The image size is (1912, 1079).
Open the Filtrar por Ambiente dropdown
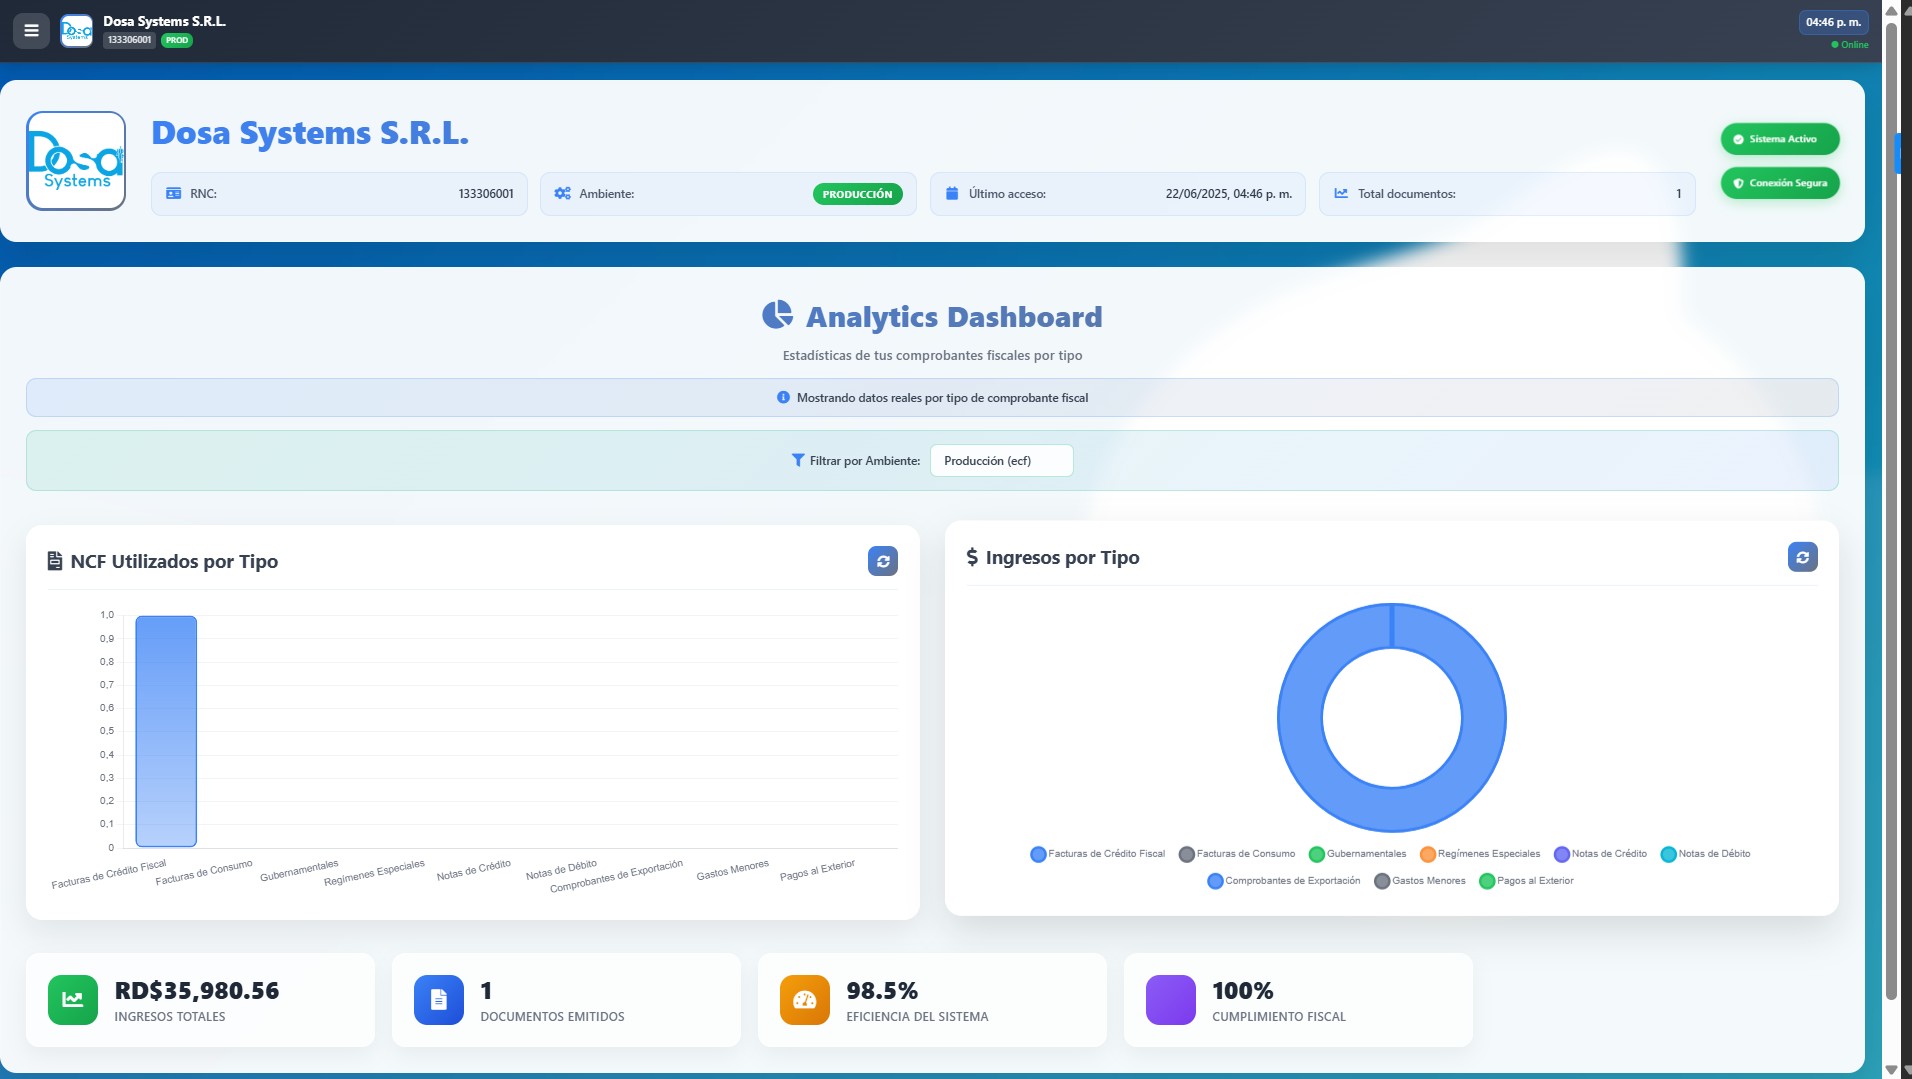pos(1001,461)
